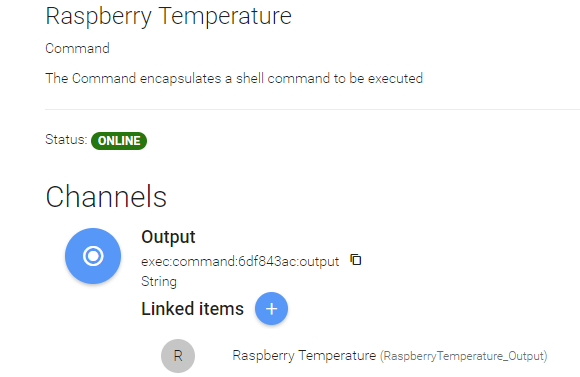Screen dimensions: 580x377
Task: Click the gray R item avatar
Action: click(x=178, y=356)
